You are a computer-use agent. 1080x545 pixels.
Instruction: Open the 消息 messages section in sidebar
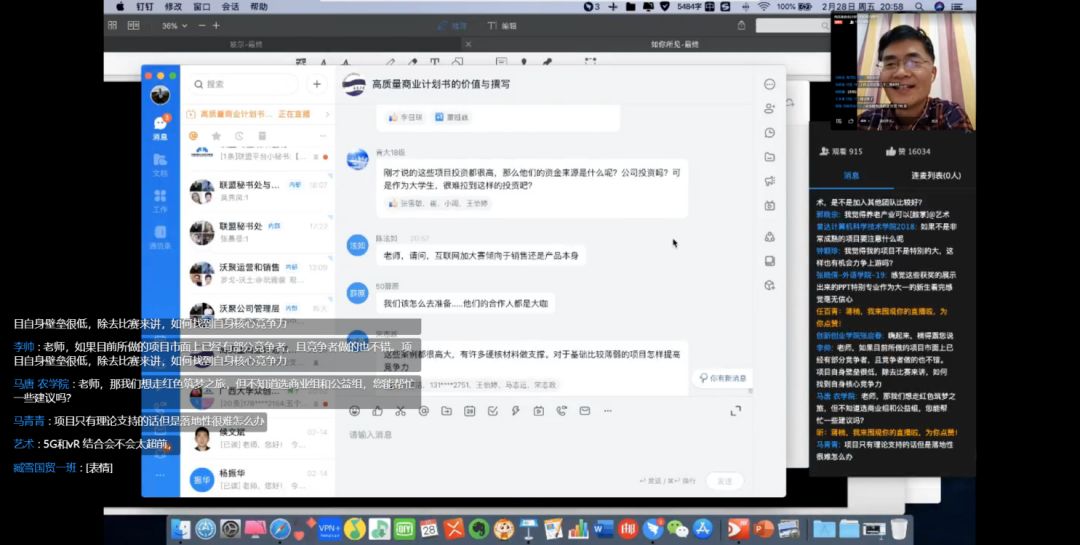[160, 127]
